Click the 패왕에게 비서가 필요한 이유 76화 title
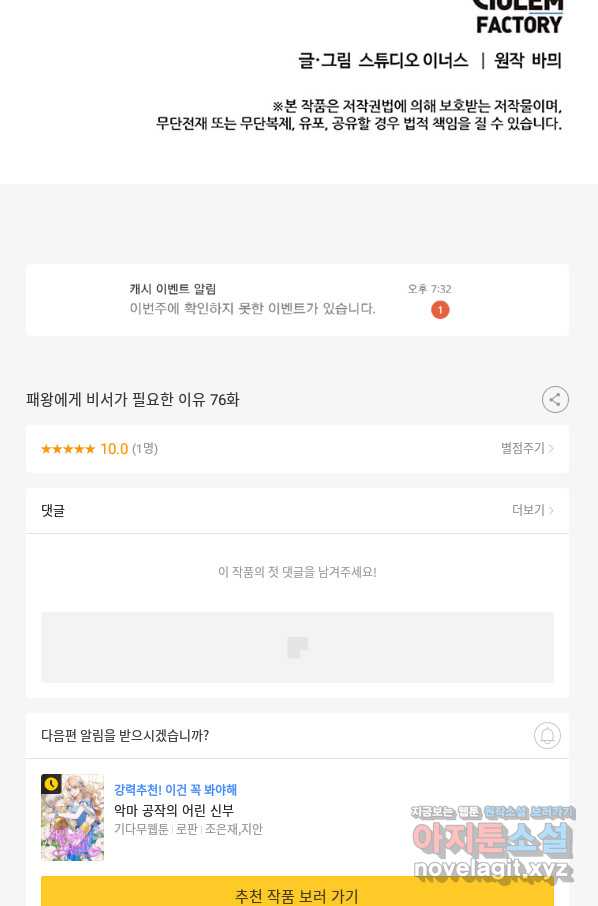 tap(132, 399)
